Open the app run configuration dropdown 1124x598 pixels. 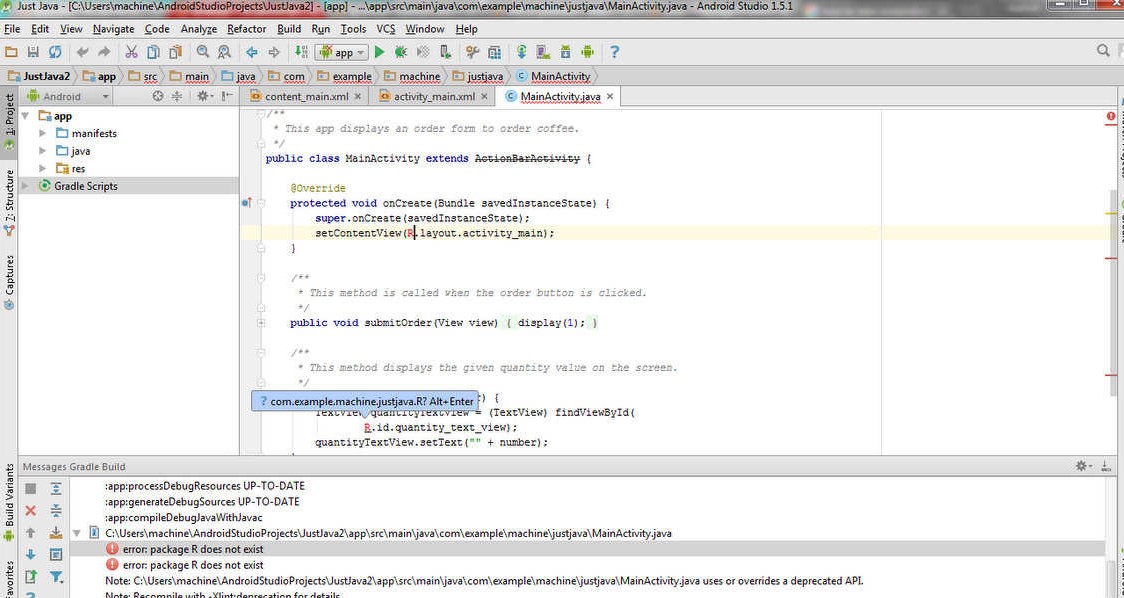click(x=342, y=52)
